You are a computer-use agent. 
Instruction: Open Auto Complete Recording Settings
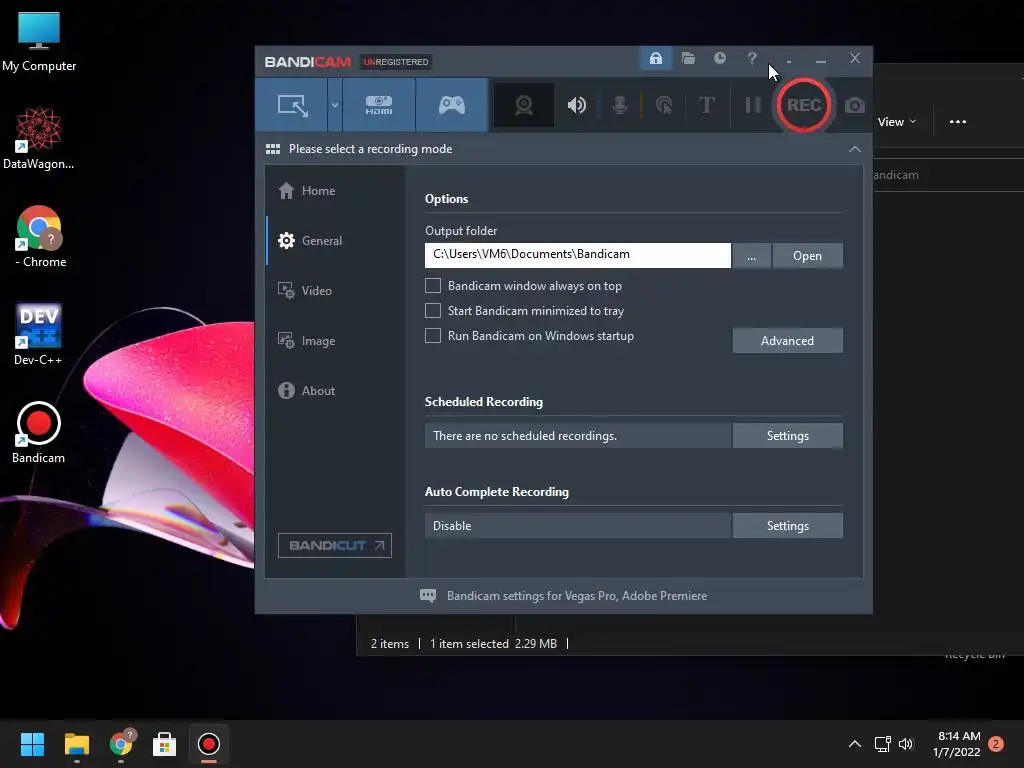(x=788, y=526)
